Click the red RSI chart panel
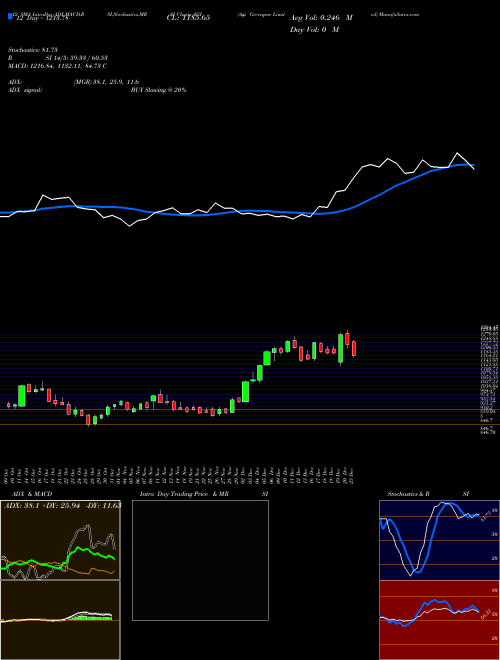The width and height of the screenshot is (500, 660). [x=439, y=620]
